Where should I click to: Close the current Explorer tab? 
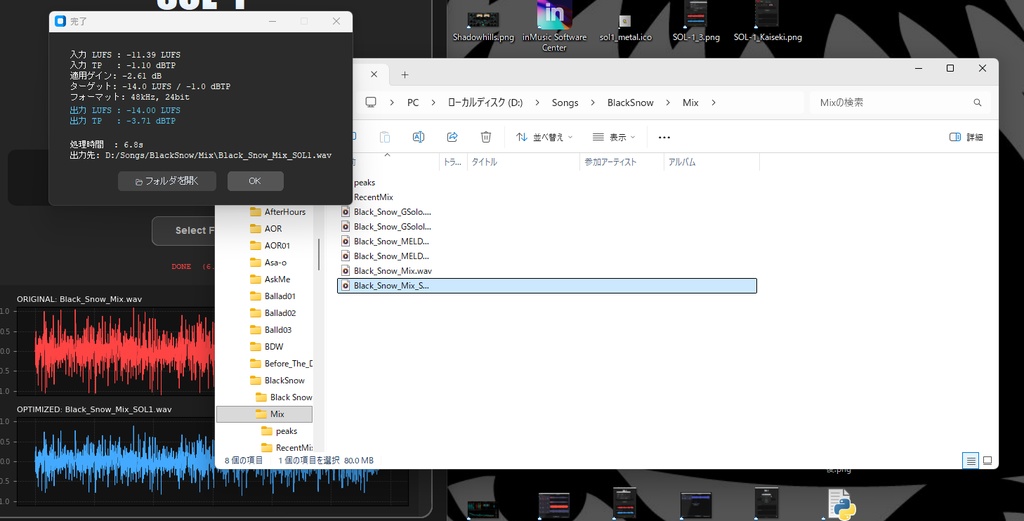click(x=374, y=74)
